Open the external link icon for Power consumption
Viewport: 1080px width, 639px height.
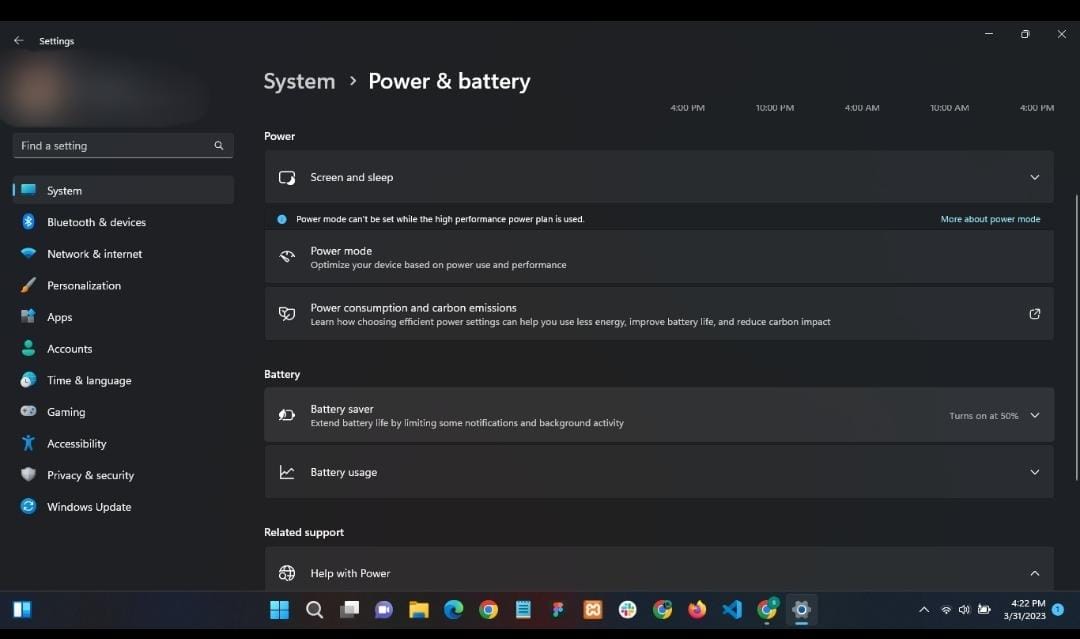click(1034, 314)
